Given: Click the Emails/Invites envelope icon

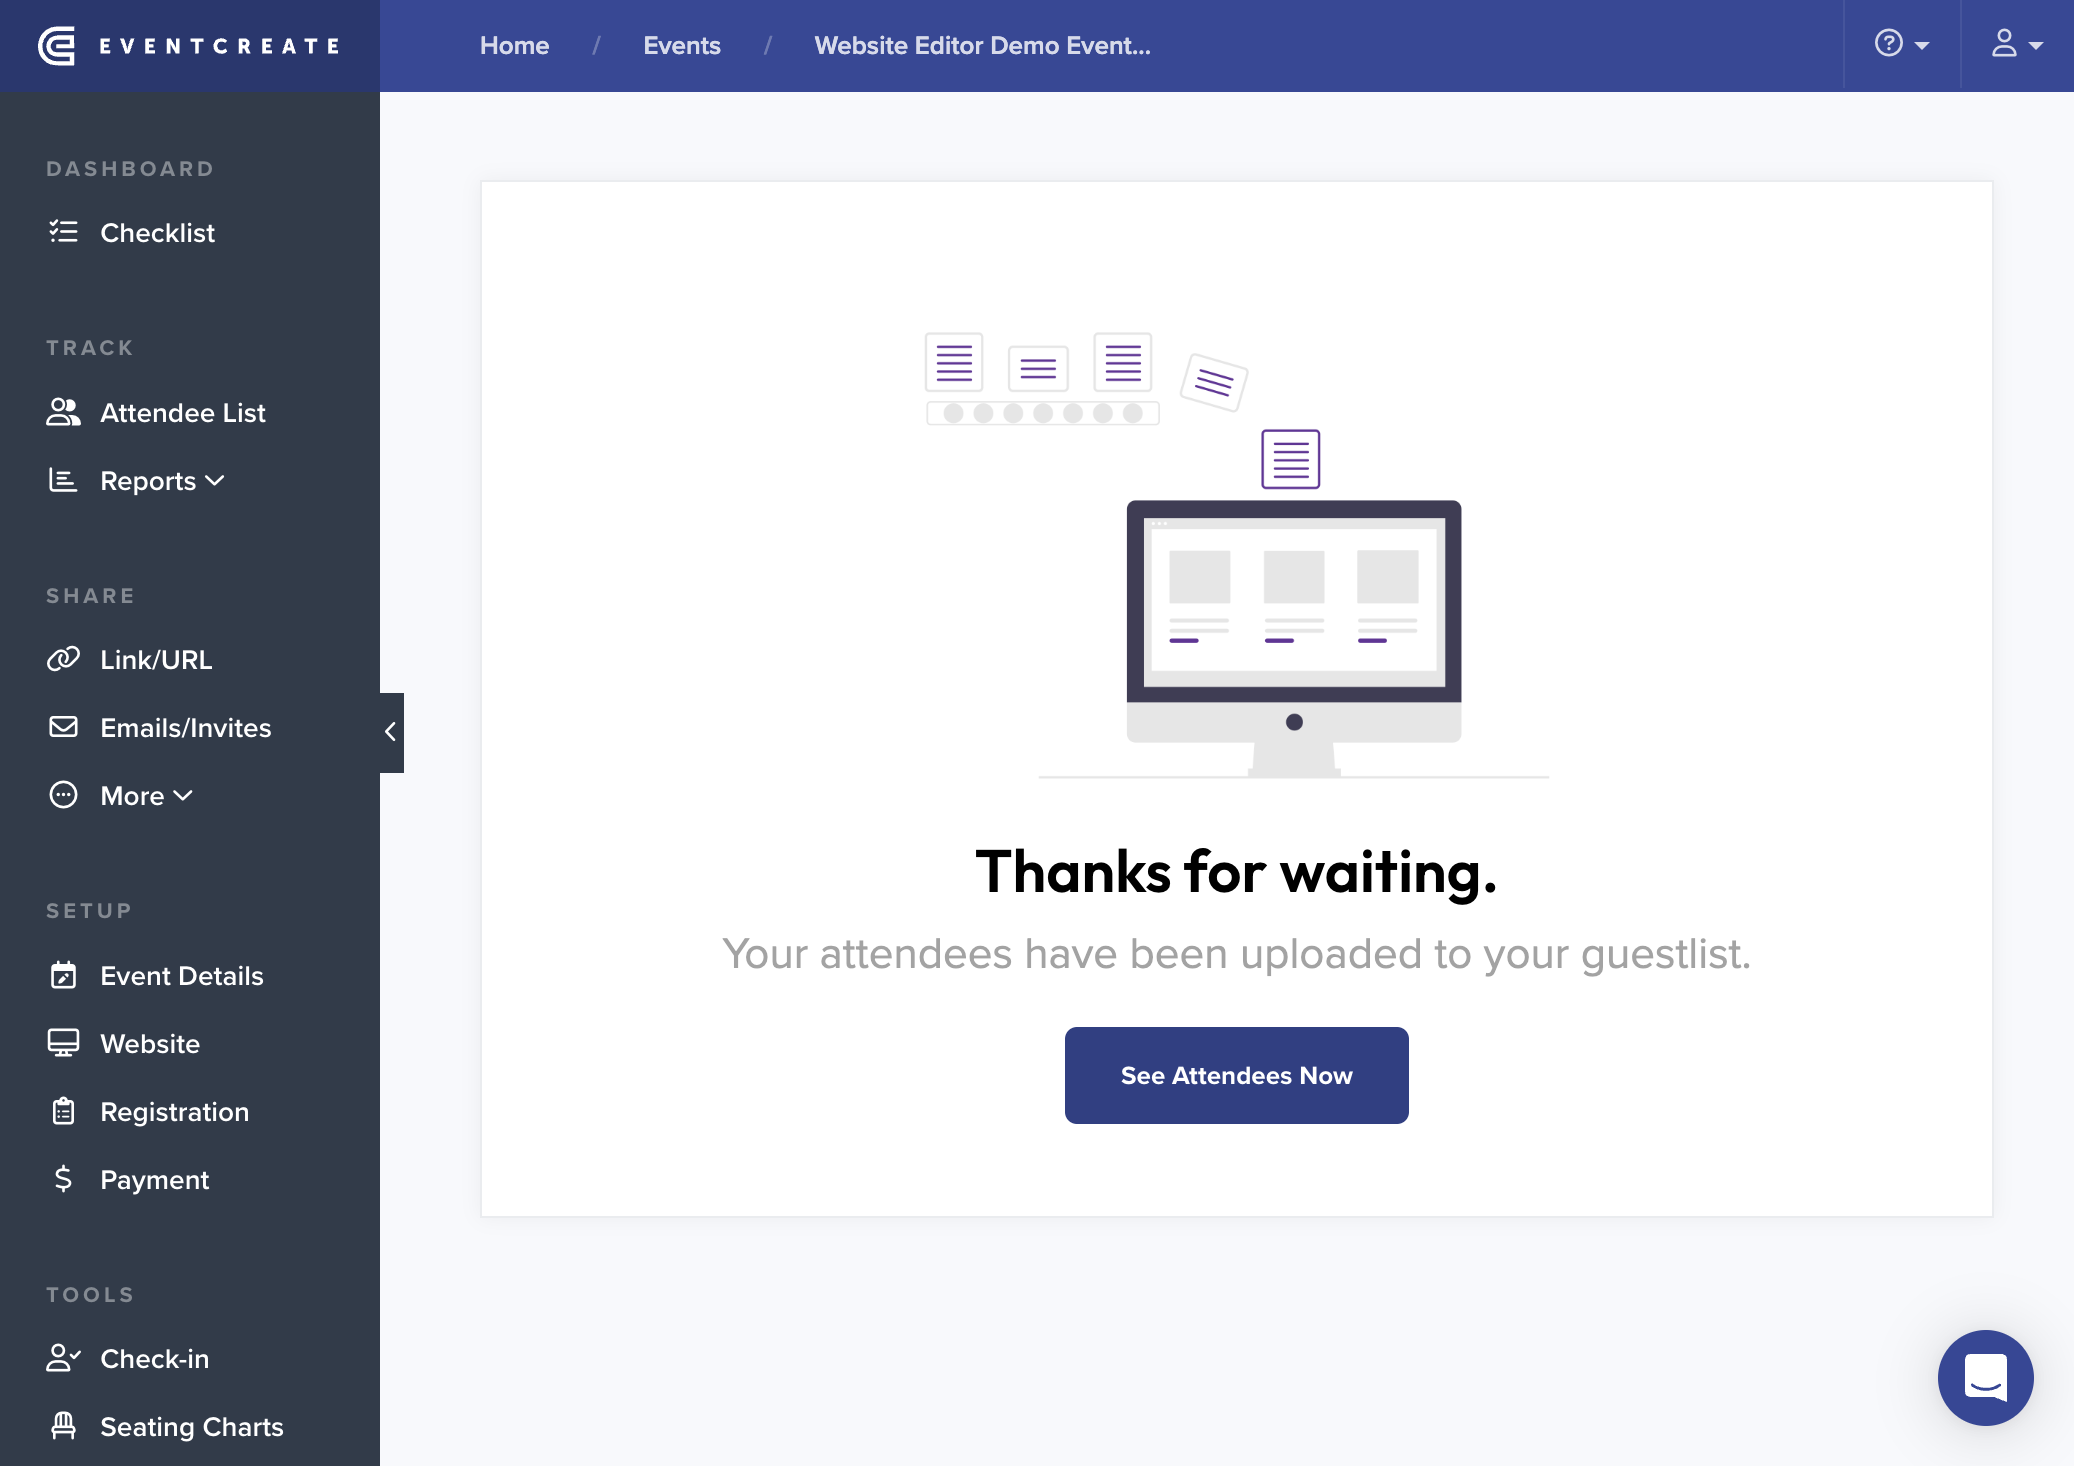Looking at the screenshot, I should point(63,727).
